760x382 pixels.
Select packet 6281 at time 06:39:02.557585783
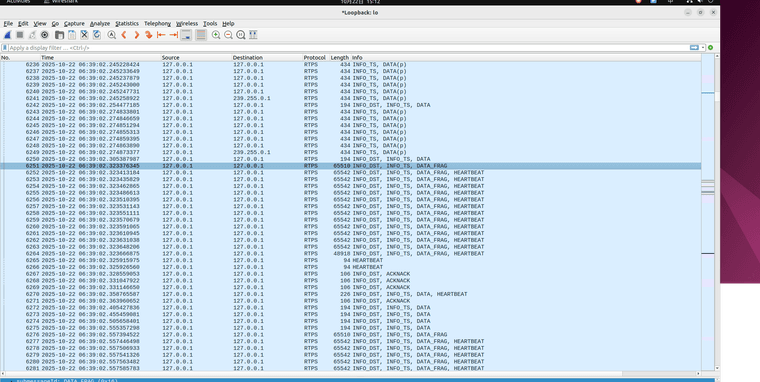click(350, 368)
